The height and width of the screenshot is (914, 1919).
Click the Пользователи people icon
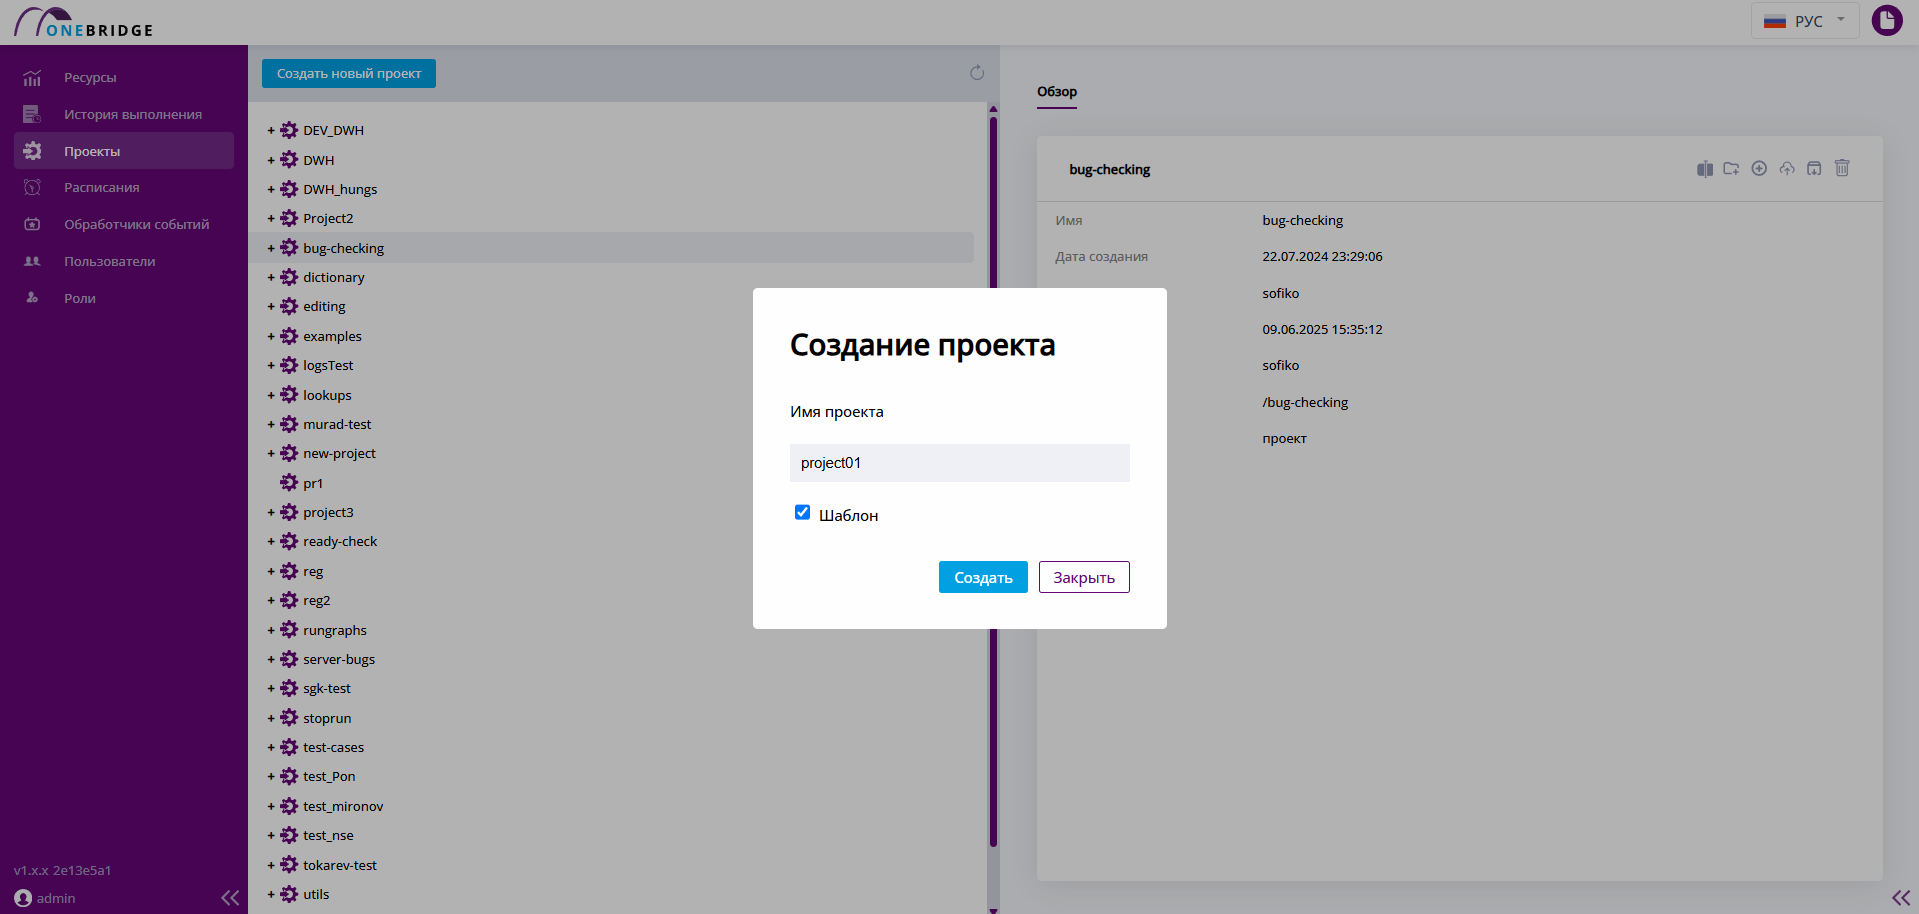click(32, 262)
